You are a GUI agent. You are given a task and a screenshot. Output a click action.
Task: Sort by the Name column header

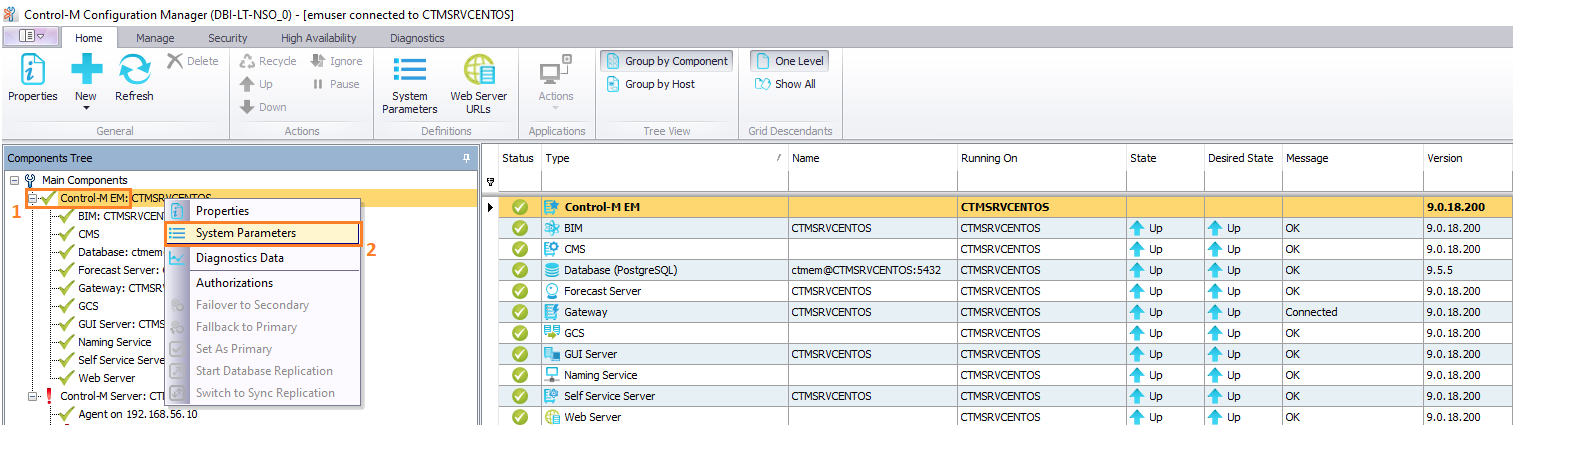pos(872,158)
